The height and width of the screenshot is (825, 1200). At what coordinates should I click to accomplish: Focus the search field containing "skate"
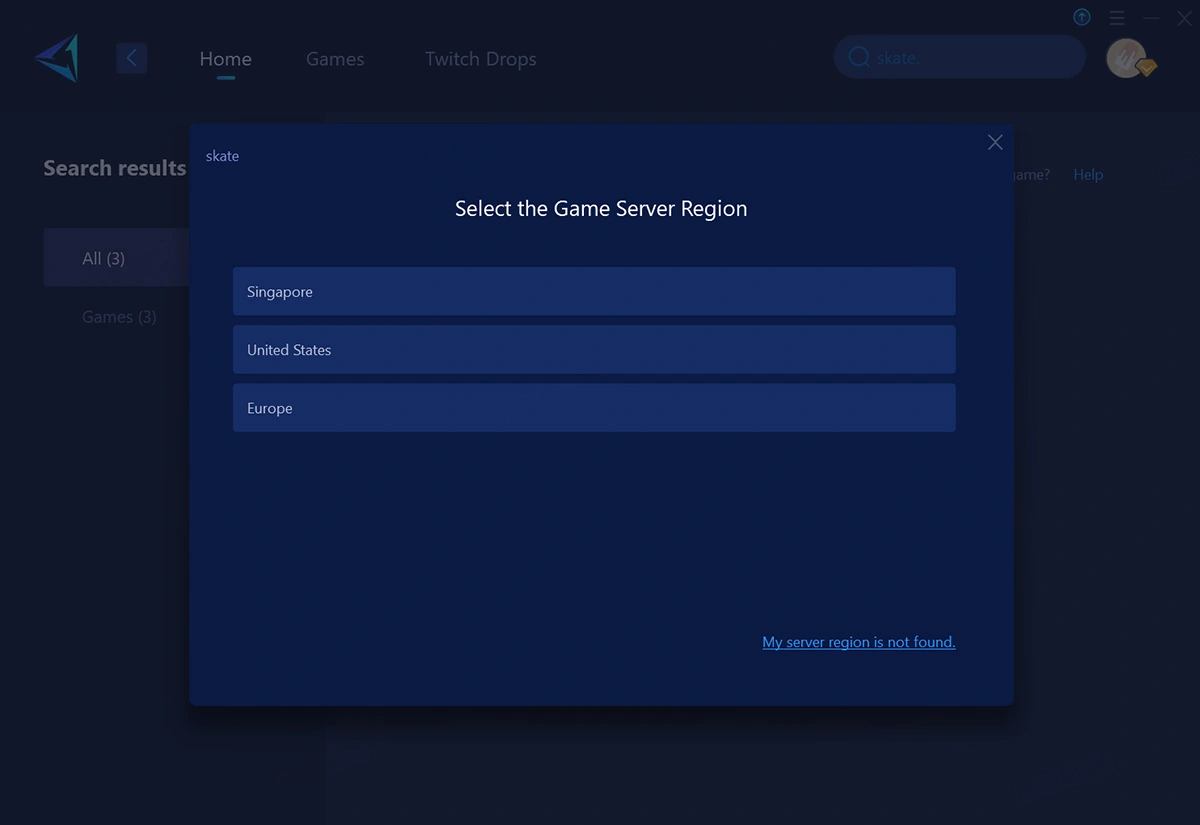coord(970,58)
